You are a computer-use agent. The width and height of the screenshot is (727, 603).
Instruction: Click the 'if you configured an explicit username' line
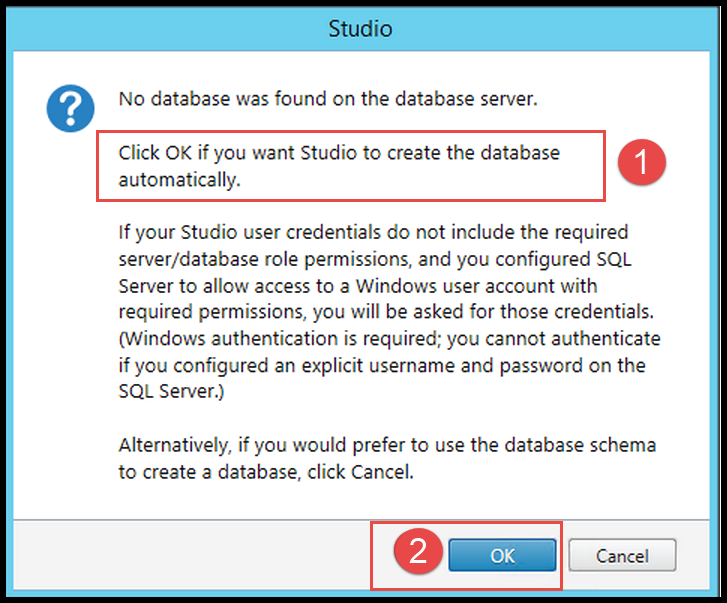point(382,365)
